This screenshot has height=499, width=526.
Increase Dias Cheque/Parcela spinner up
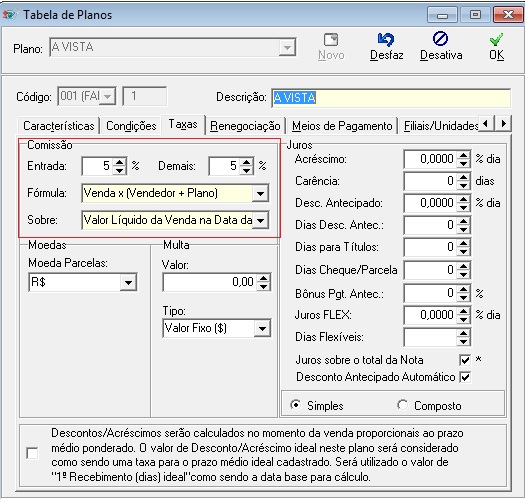pos(464,266)
